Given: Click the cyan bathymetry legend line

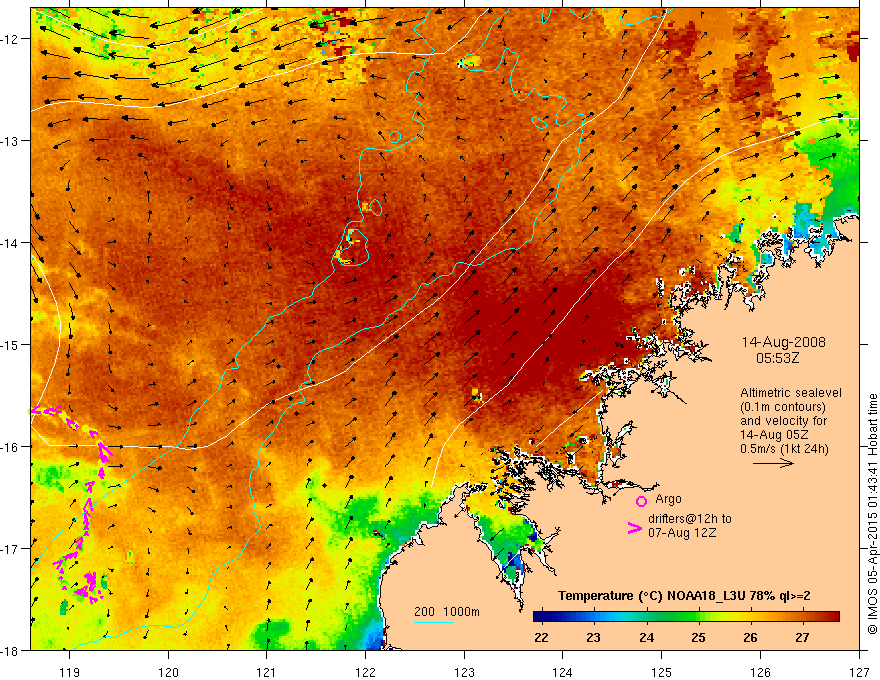Looking at the screenshot, I should coord(434,622).
